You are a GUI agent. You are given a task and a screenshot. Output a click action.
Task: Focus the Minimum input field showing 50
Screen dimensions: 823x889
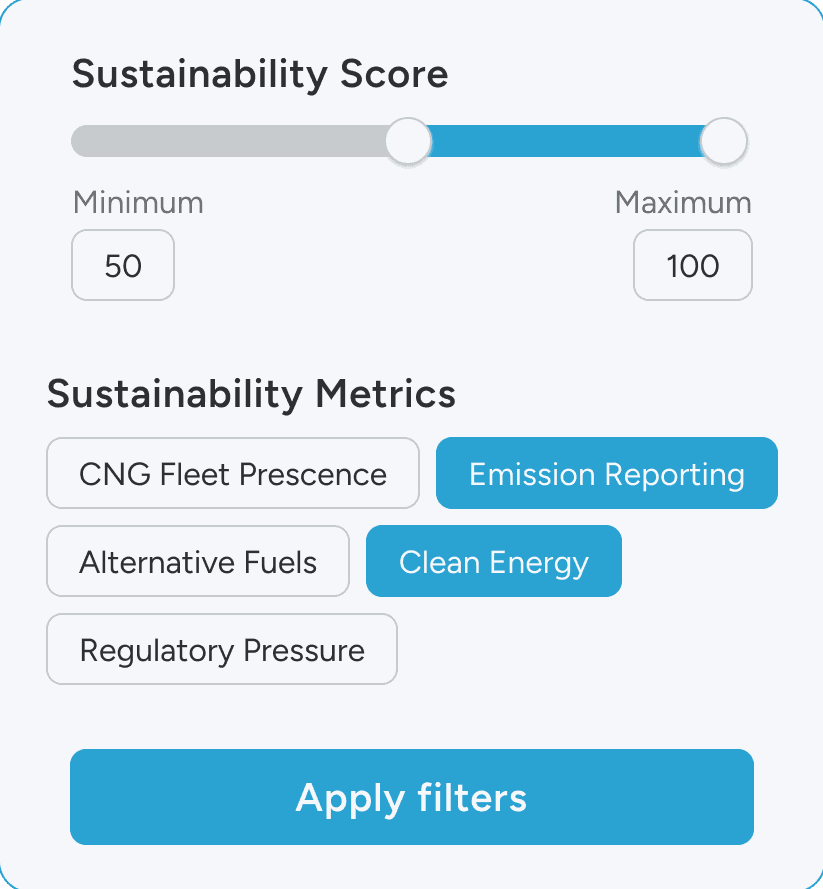point(123,266)
